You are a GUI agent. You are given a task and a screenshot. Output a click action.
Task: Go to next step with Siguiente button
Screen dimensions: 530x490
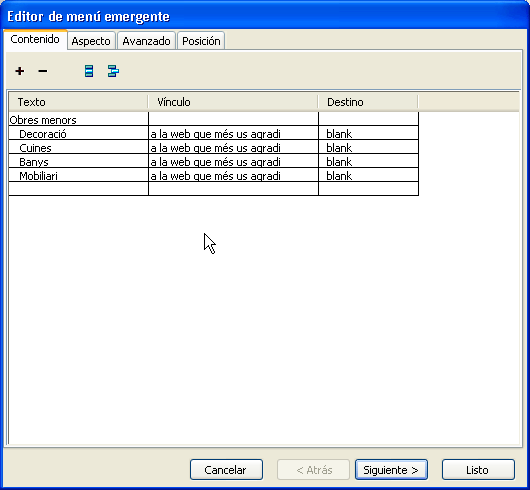[391, 470]
